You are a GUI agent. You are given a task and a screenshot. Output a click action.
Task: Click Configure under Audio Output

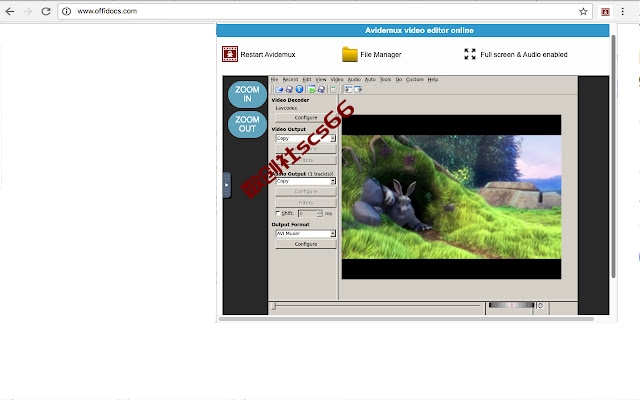point(306,191)
